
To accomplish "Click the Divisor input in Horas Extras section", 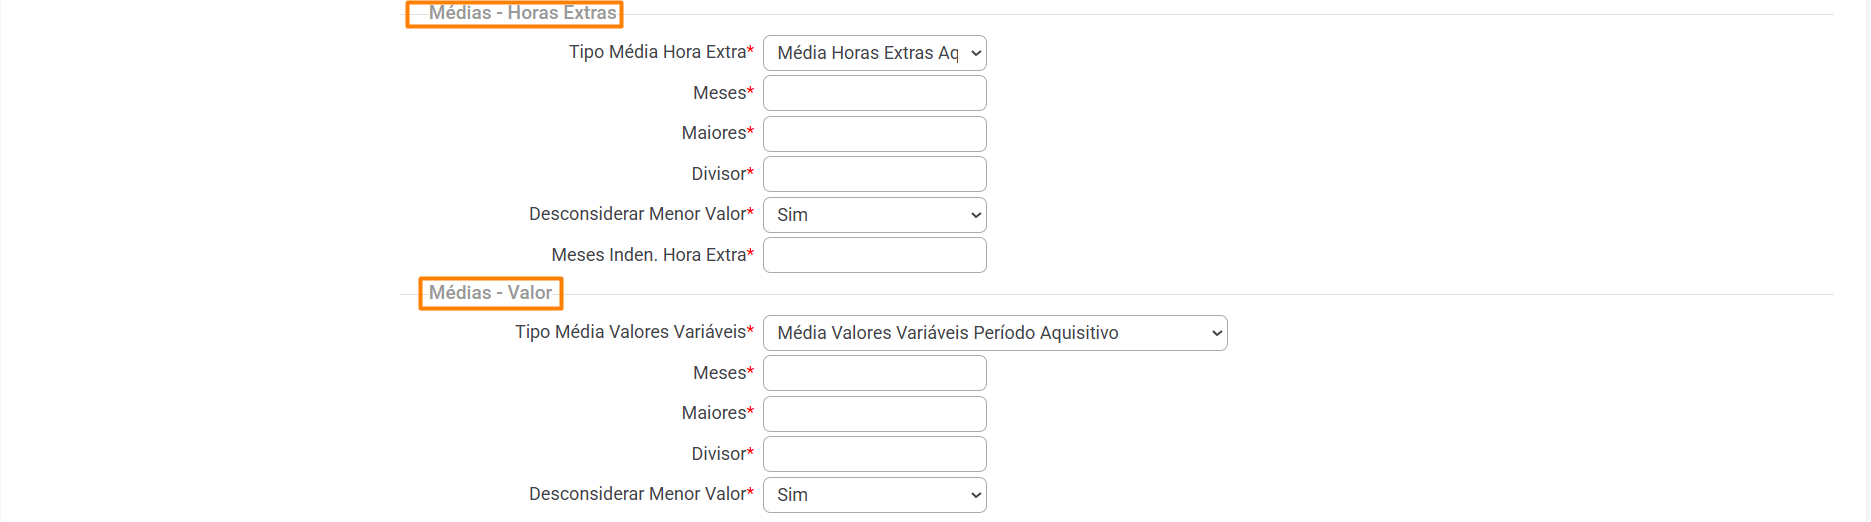I will coord(874,174).
